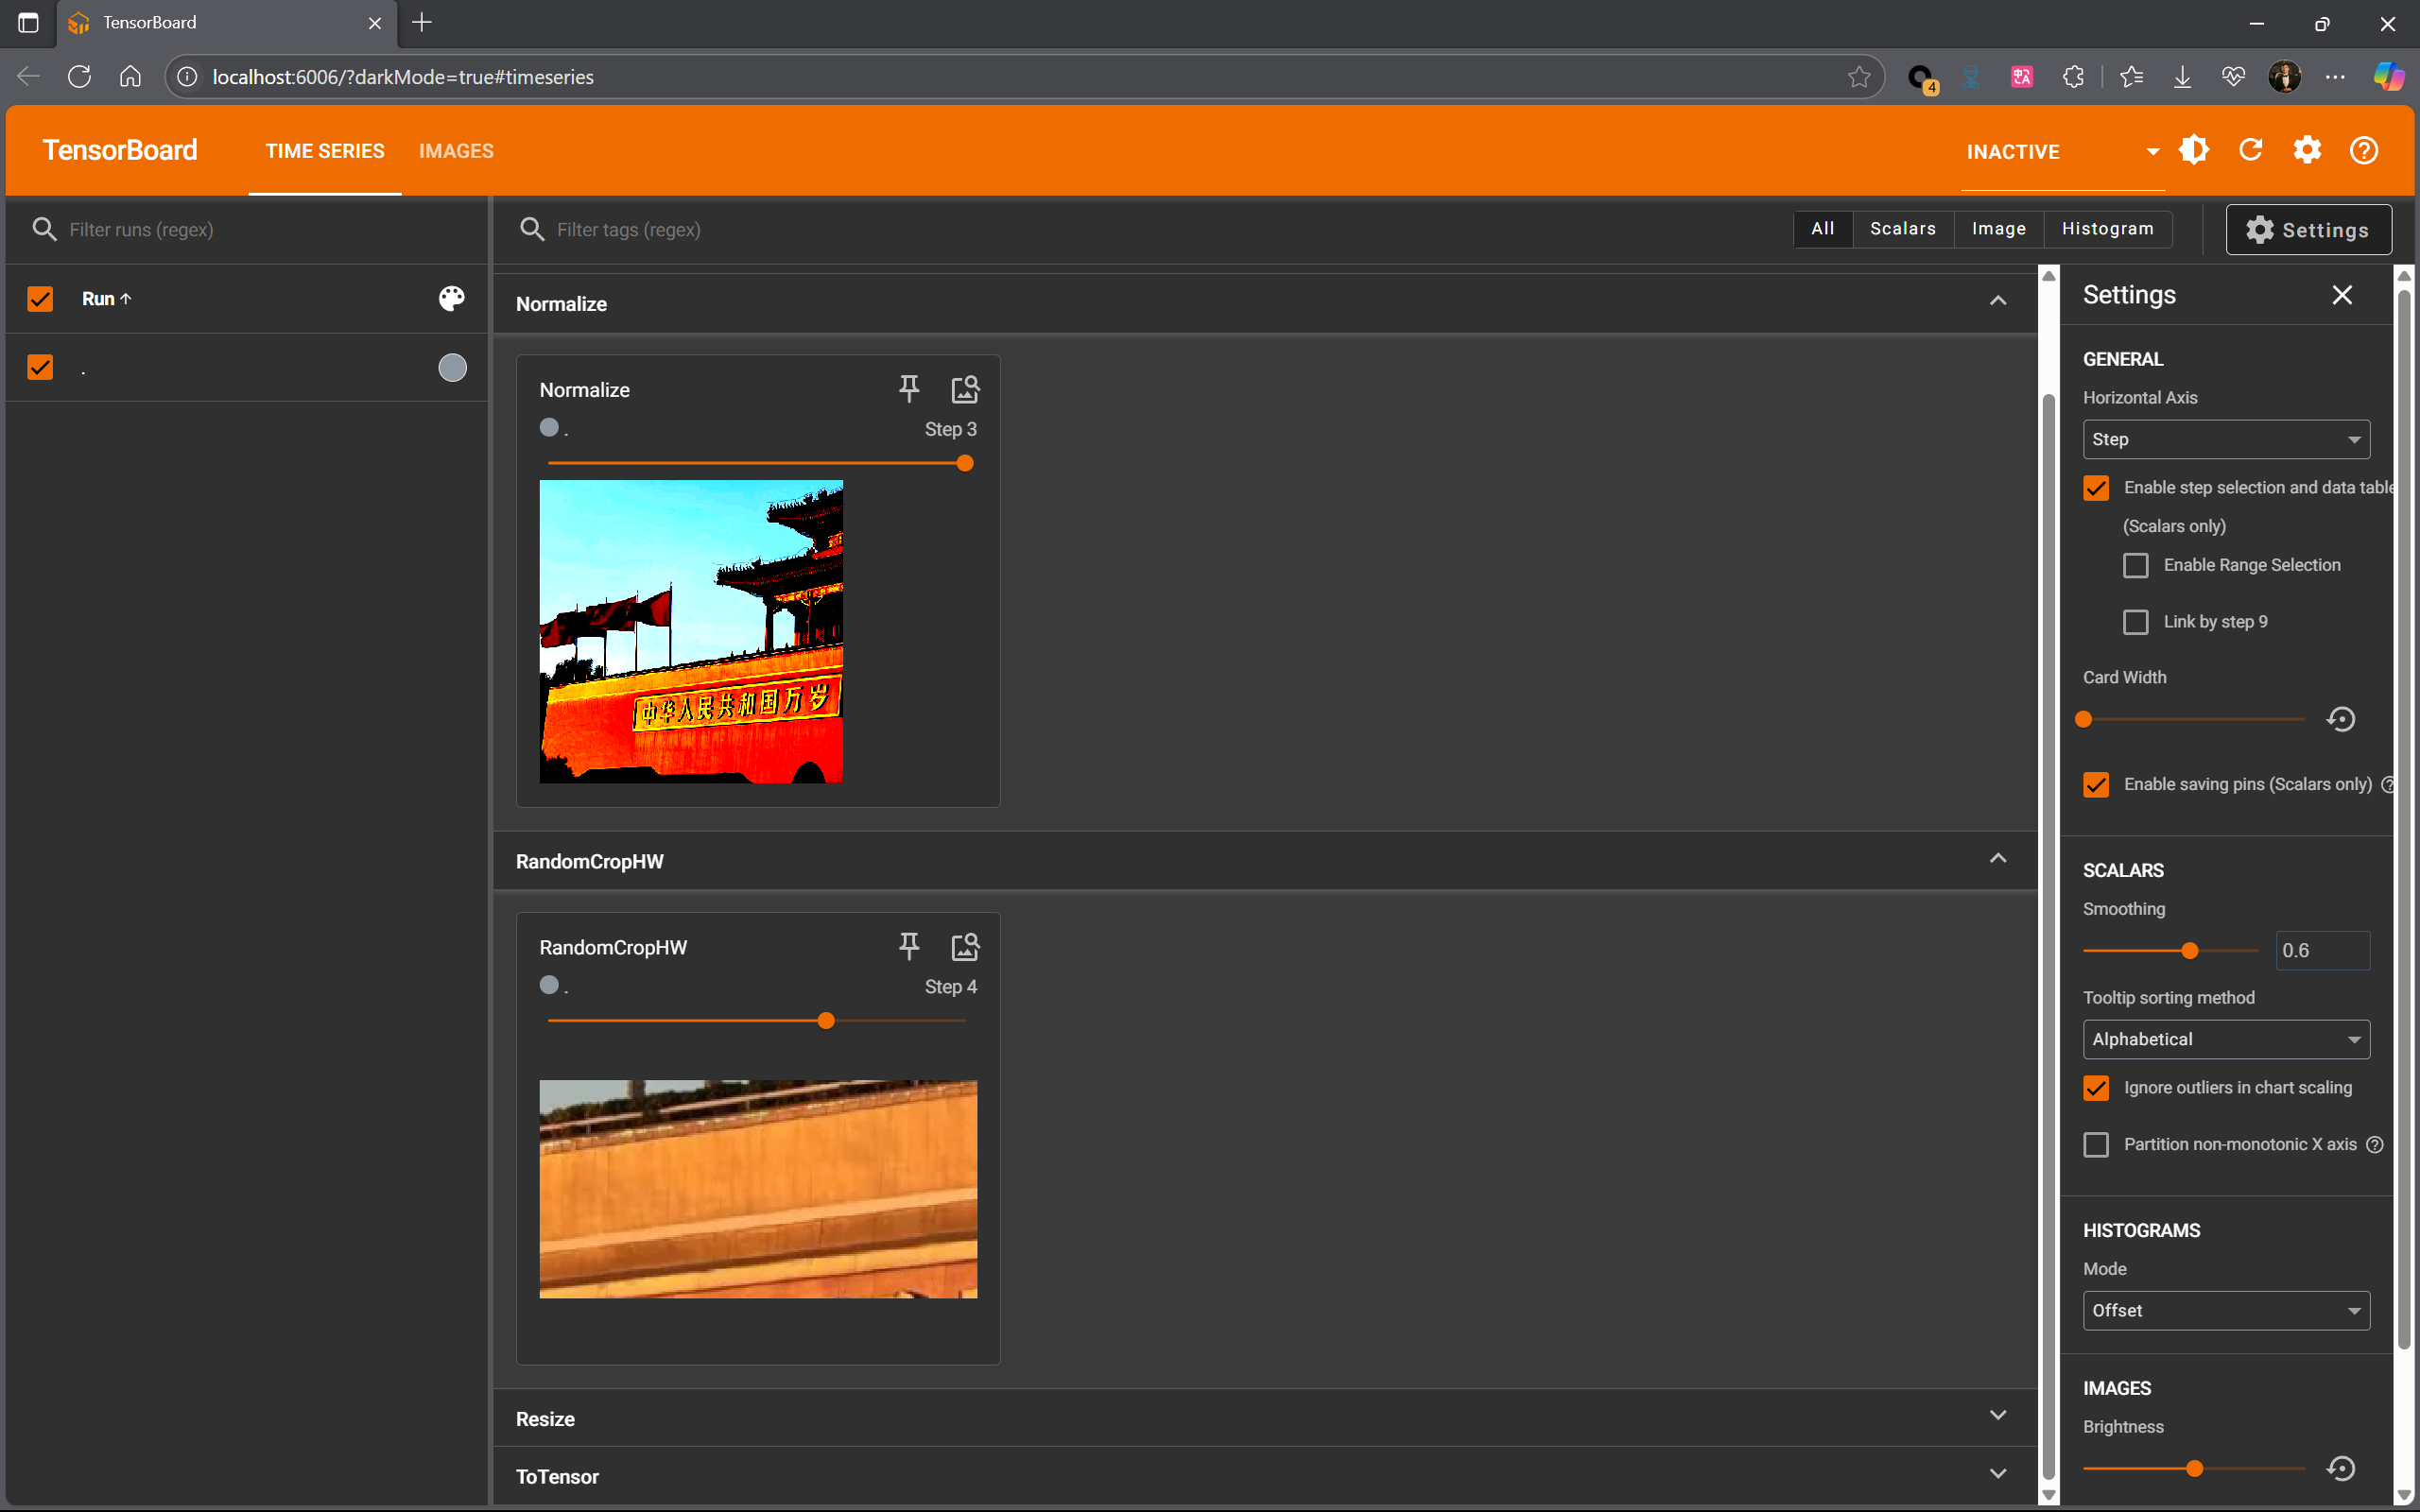2420x1512 pixels.
Task: Open the header gear settings icon
Action: pos(2307,150)
